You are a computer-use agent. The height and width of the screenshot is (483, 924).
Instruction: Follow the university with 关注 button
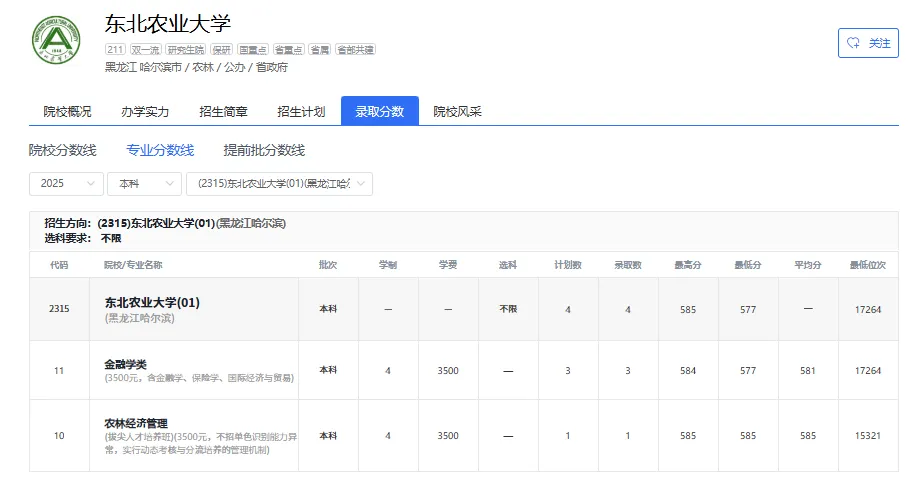868,43
